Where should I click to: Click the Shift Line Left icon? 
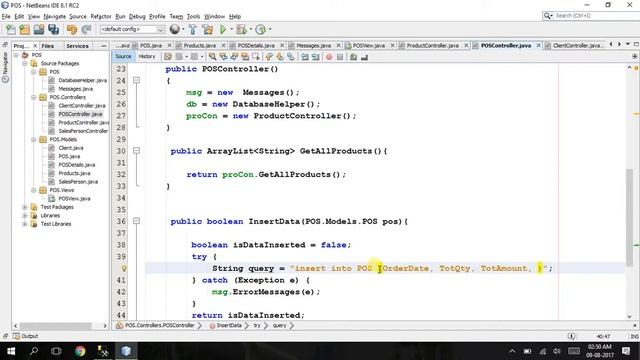(304, 57)
